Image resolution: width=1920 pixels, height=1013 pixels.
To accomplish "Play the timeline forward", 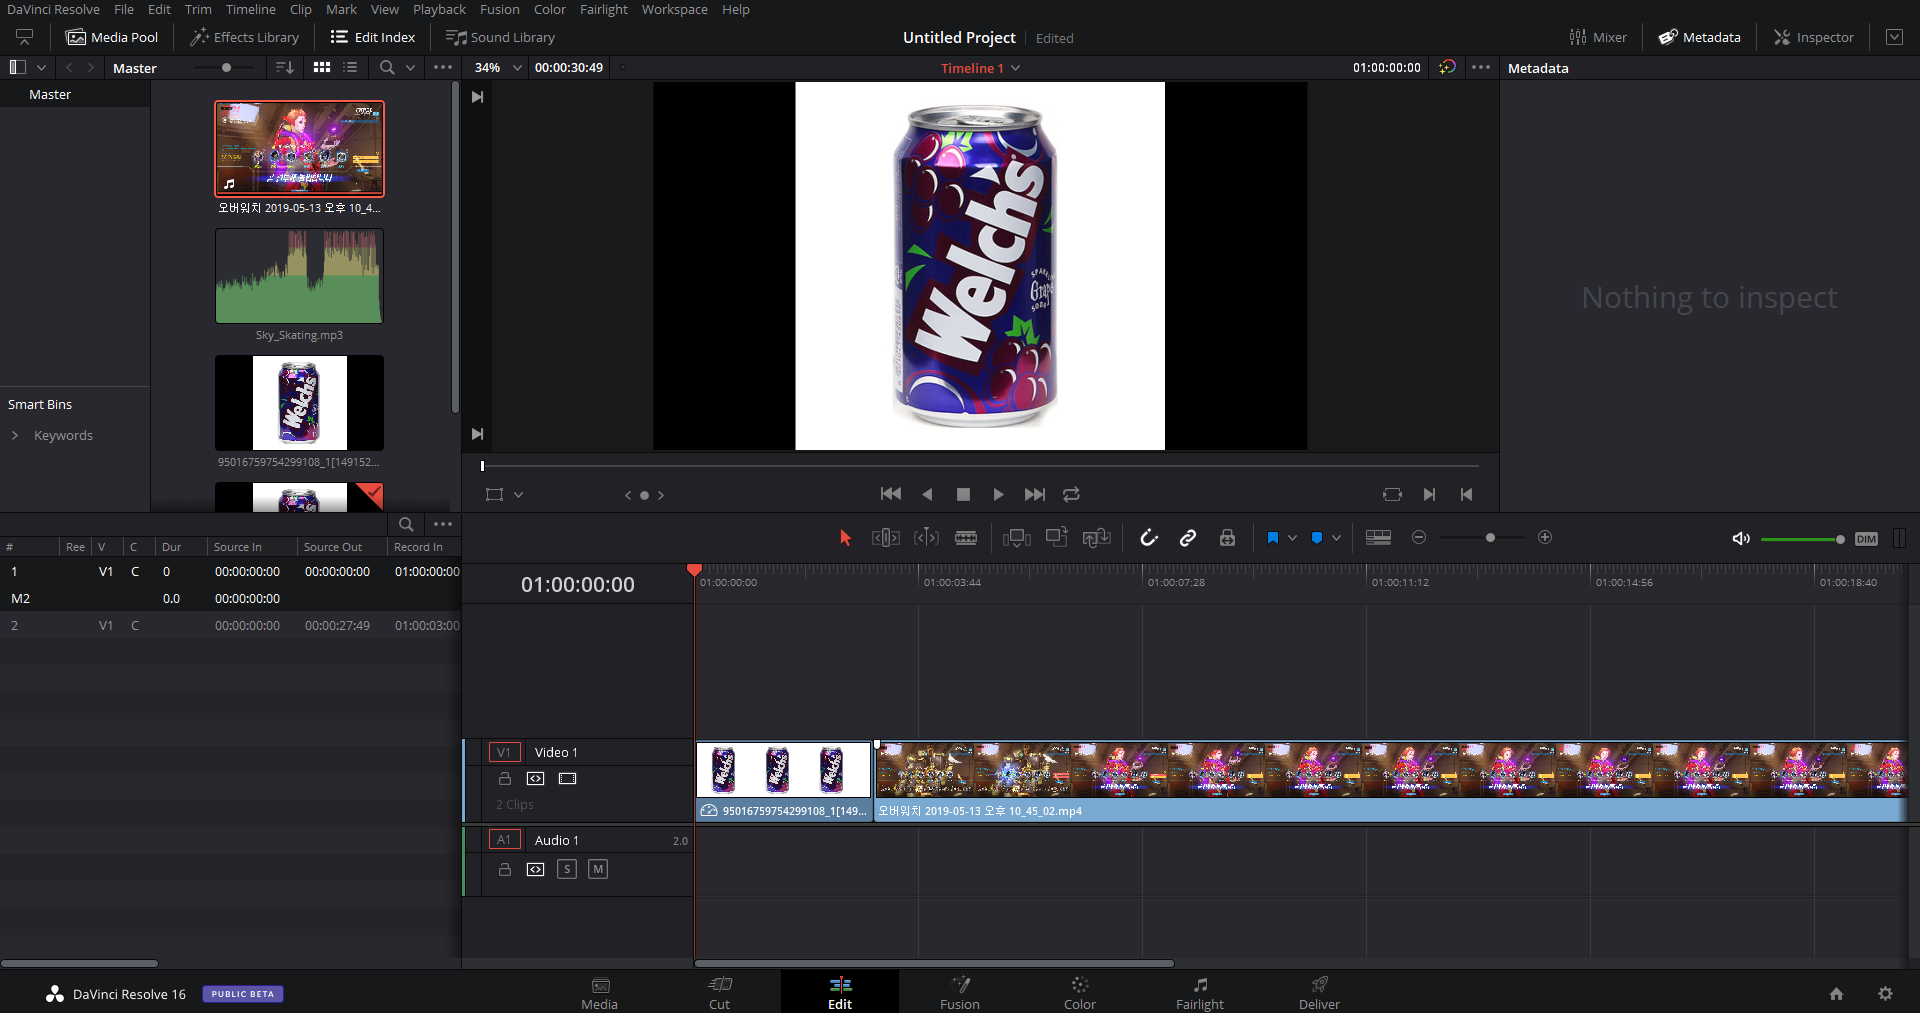I will [x=998, y=494].
